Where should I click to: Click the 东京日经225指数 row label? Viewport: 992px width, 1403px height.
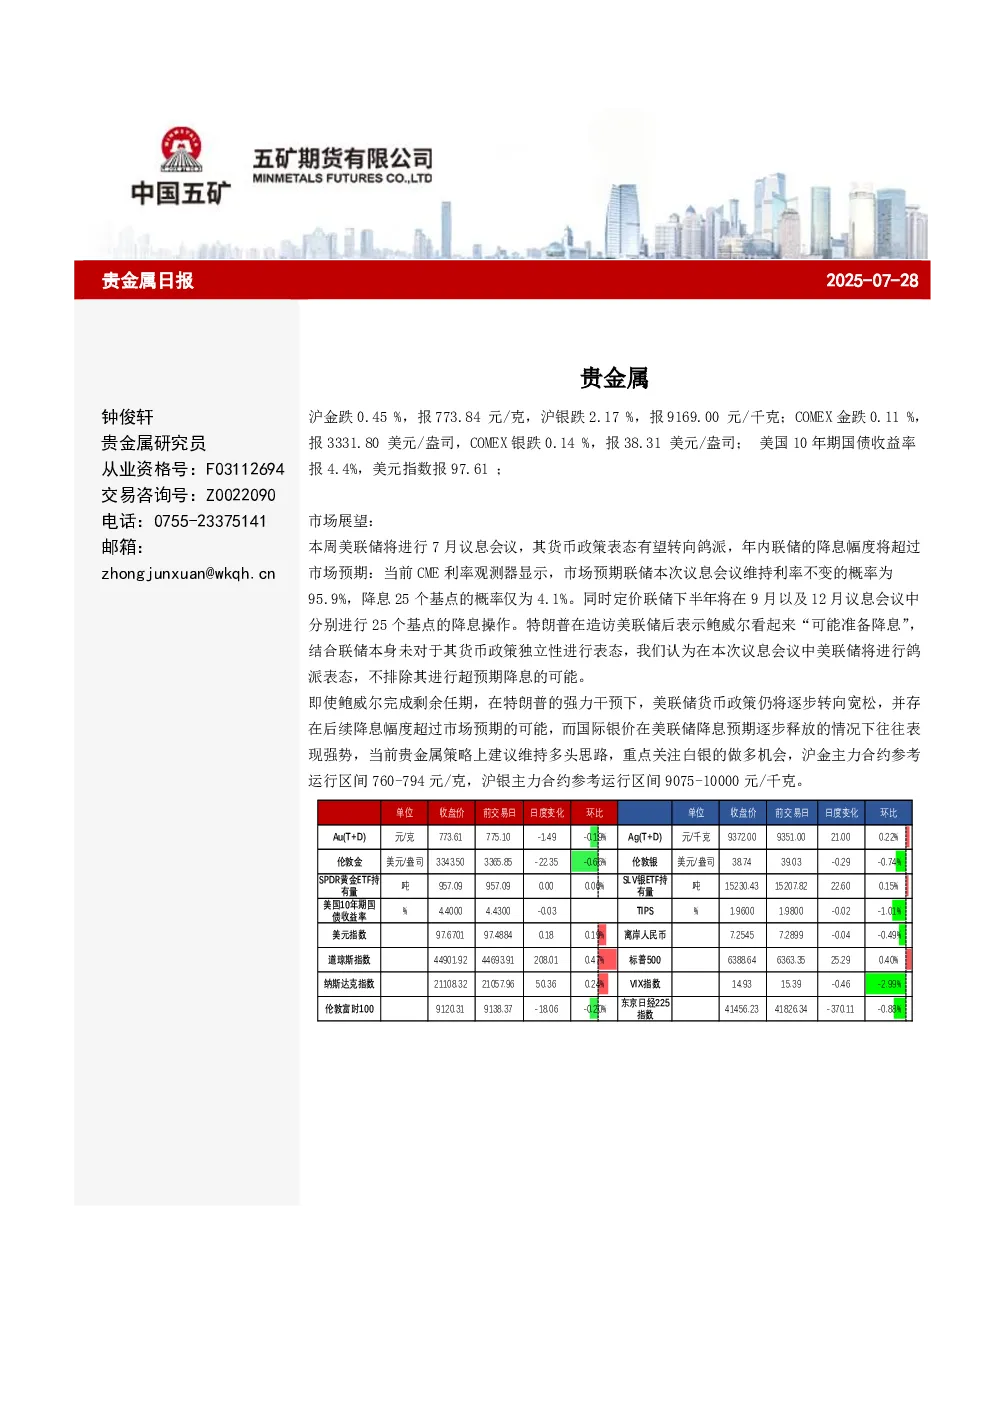point(645,1008)
